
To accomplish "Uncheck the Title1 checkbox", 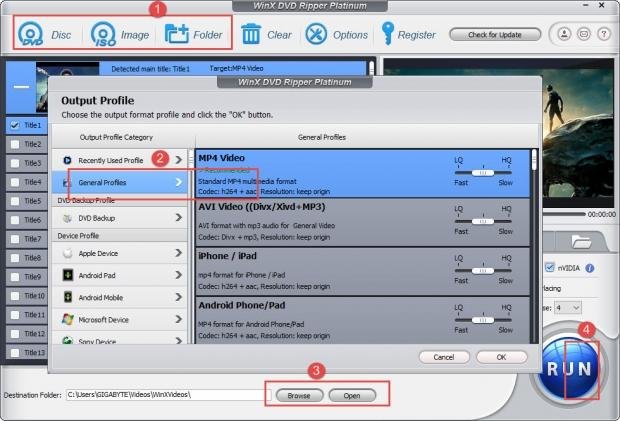I will pyautogui.click(x=15, y=125).
